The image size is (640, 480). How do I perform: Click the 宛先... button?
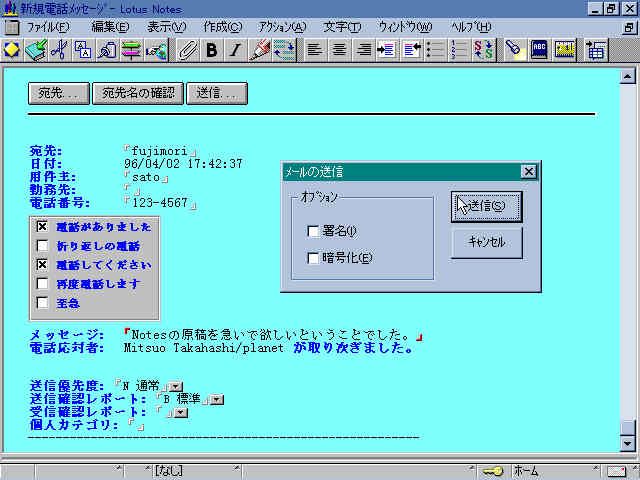[59, 93]
